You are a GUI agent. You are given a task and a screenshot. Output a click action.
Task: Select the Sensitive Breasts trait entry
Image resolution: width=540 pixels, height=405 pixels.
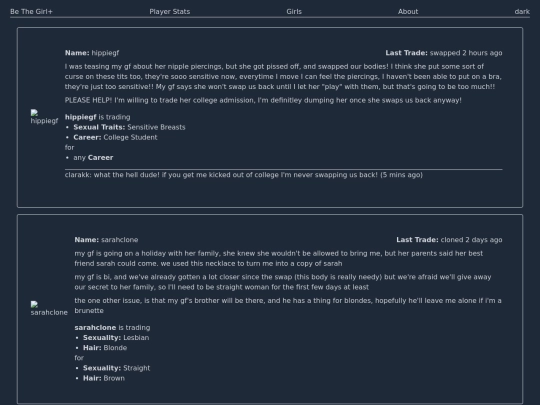(129, 127)
